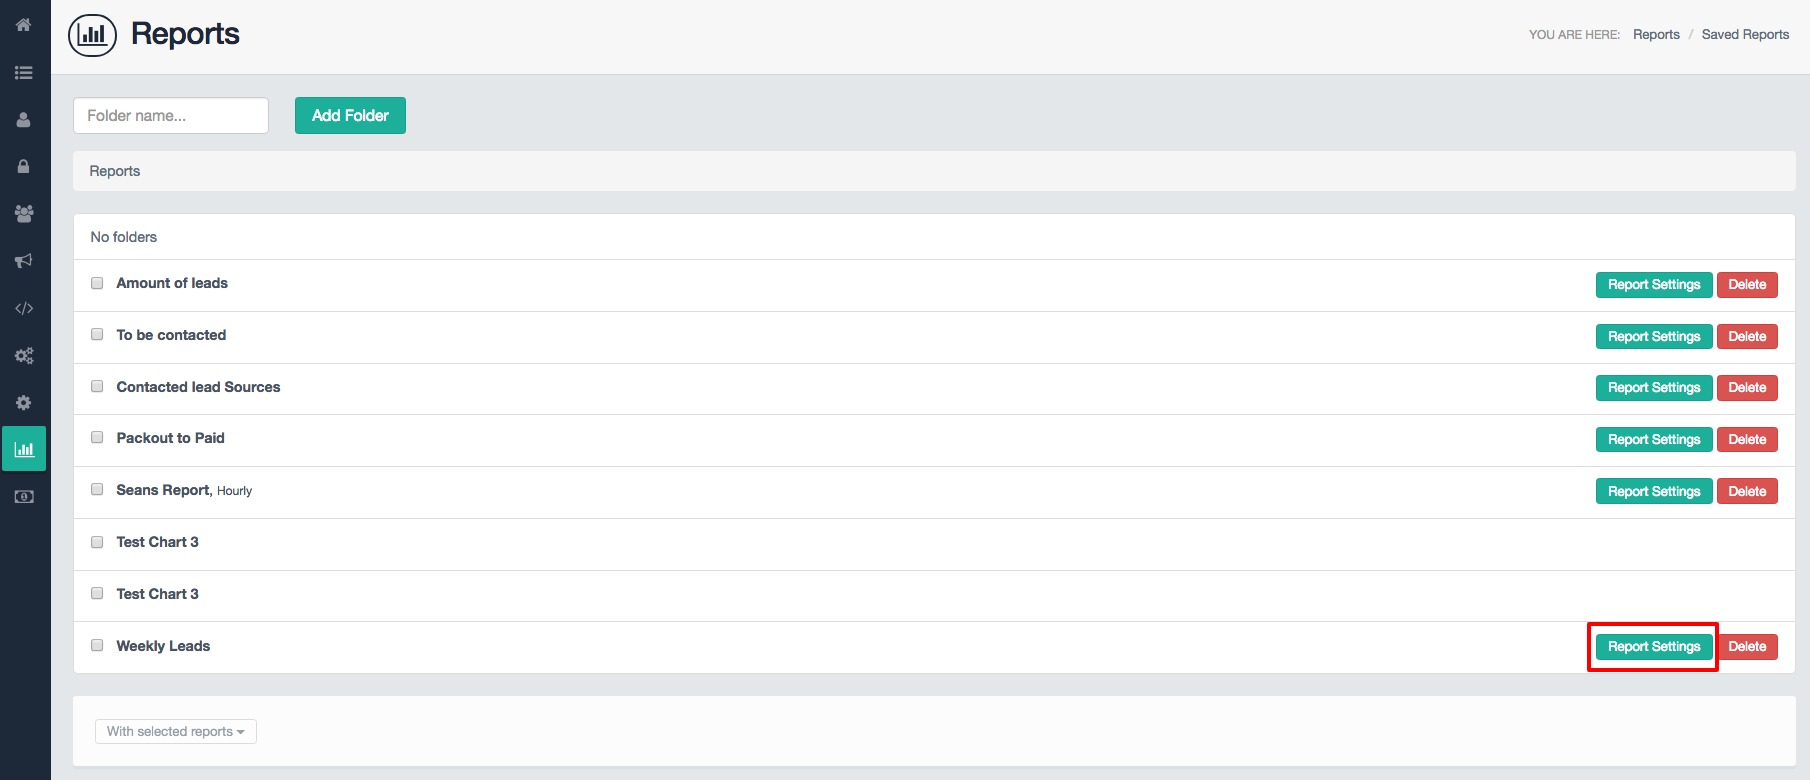Click Reports in the breadcrumb trail
This screenshot has height=780, width=1810.
(1656, 33)
